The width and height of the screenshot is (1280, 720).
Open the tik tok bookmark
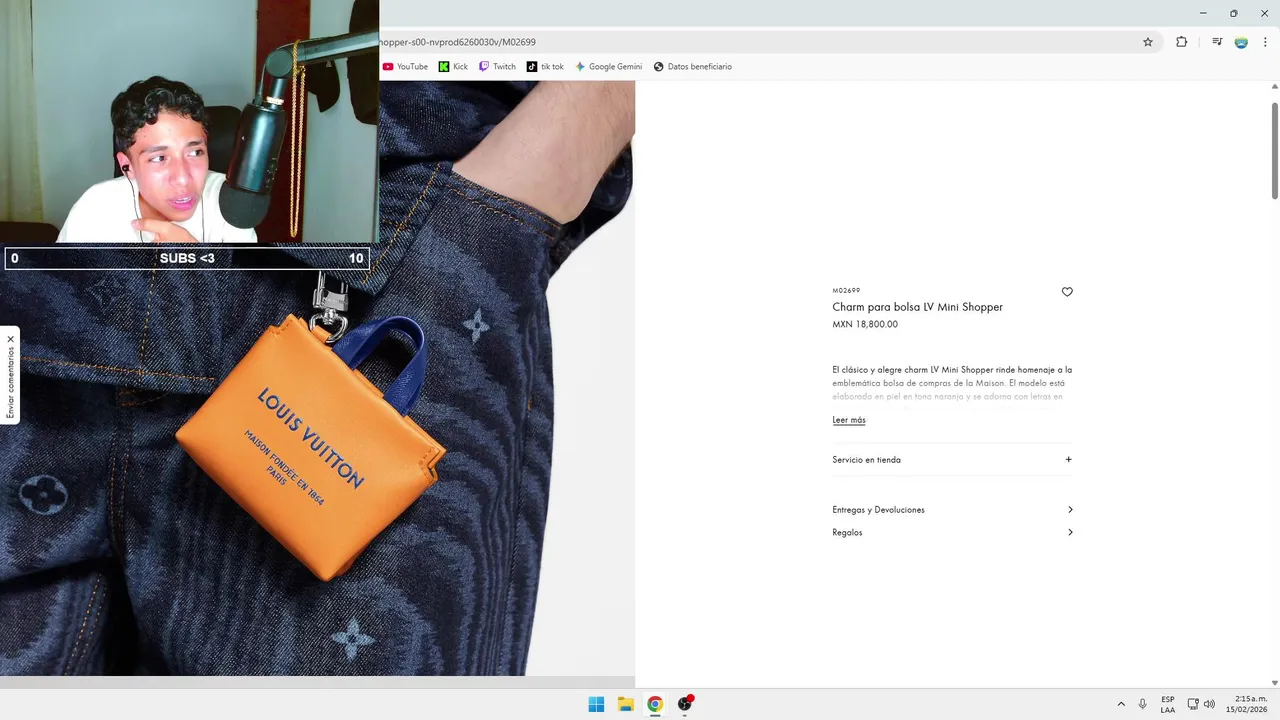point(545,67)
